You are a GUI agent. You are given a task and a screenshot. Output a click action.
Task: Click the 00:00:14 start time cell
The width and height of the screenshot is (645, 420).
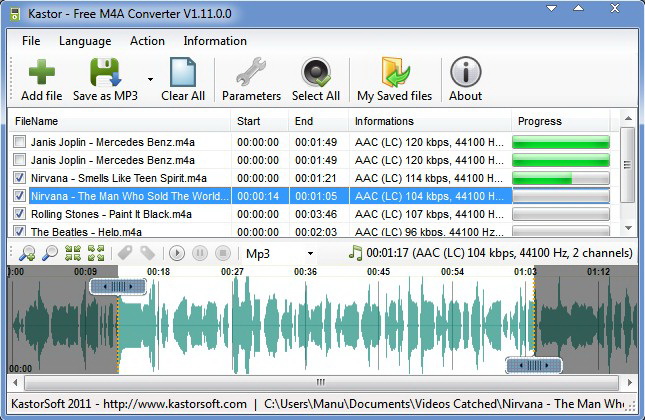pos(258,196)
